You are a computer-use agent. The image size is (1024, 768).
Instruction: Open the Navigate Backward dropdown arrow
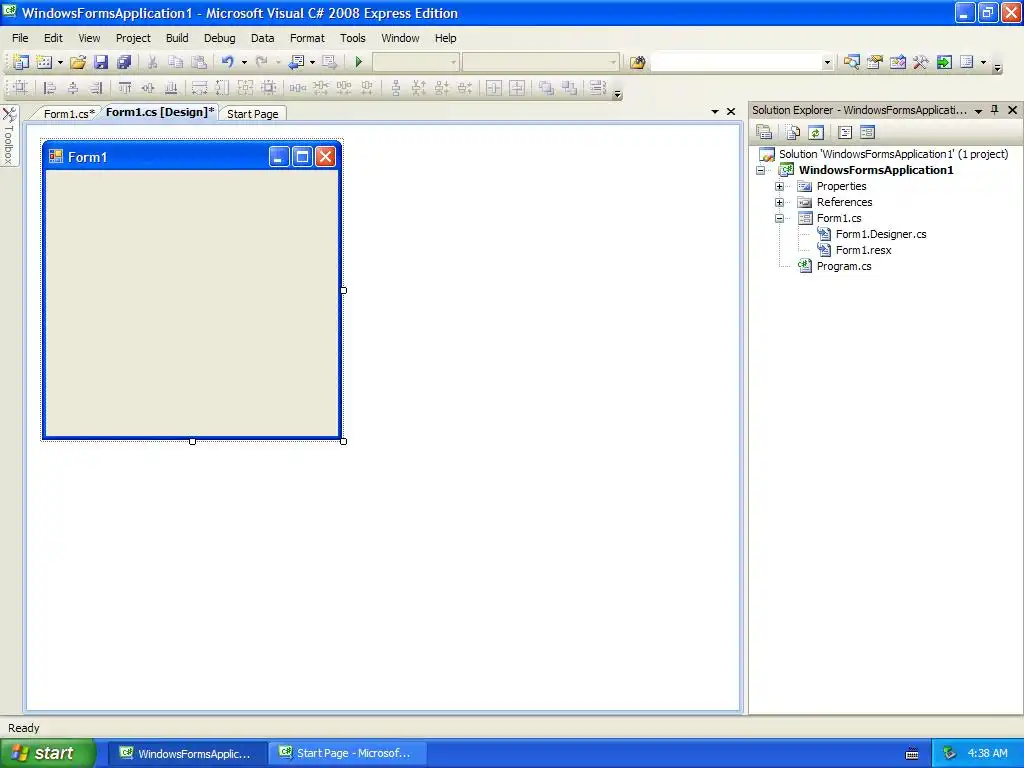tap(312, 62)
